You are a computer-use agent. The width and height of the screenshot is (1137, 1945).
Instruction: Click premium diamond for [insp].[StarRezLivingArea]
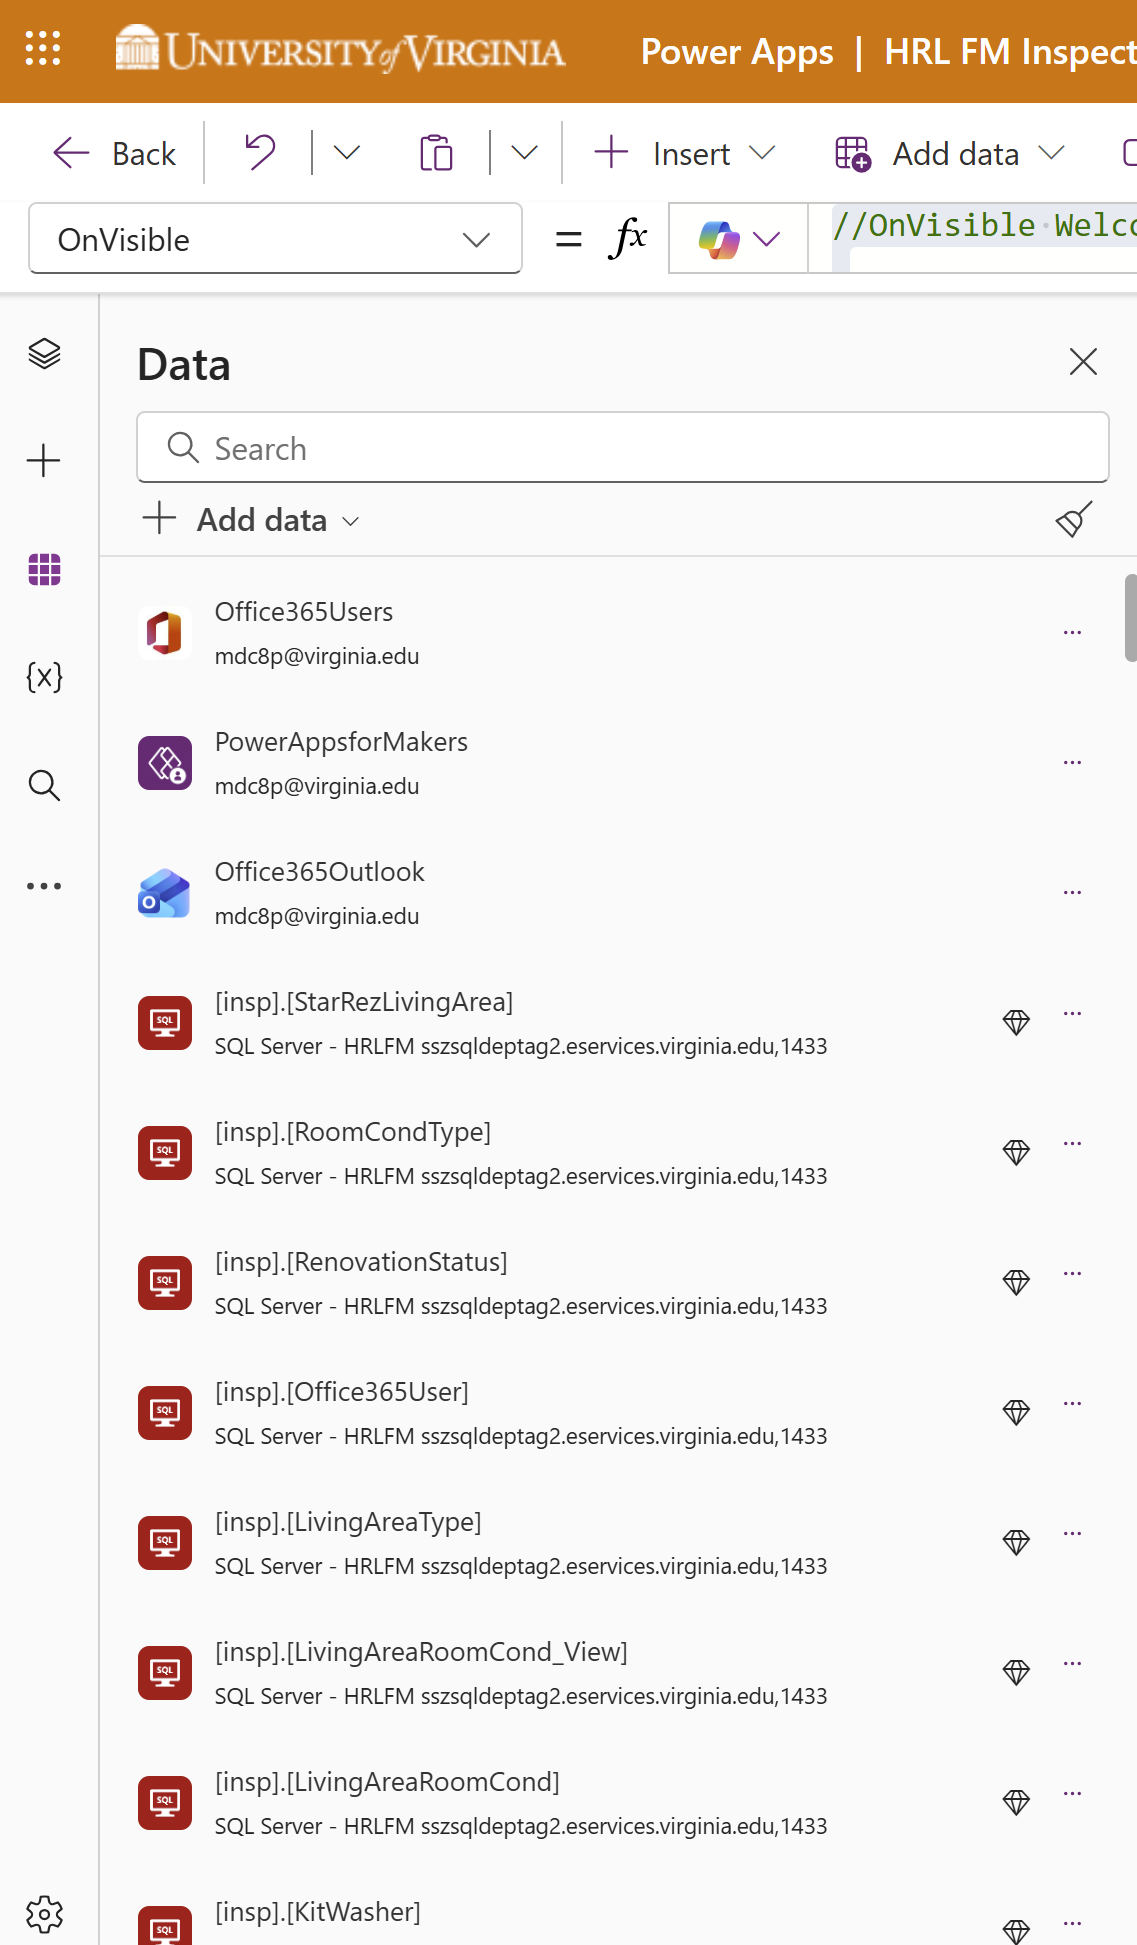(x=1016, y=1022)
